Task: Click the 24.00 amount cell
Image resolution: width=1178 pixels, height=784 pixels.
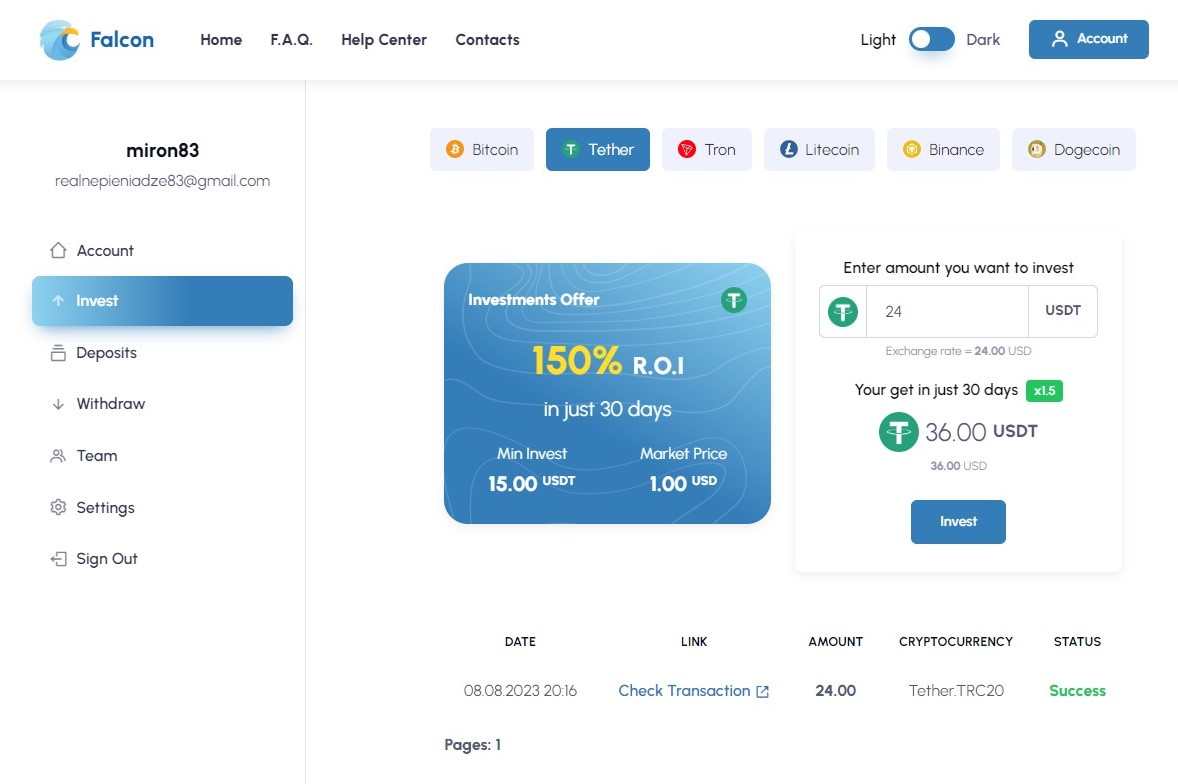Action: coord(835,691)
